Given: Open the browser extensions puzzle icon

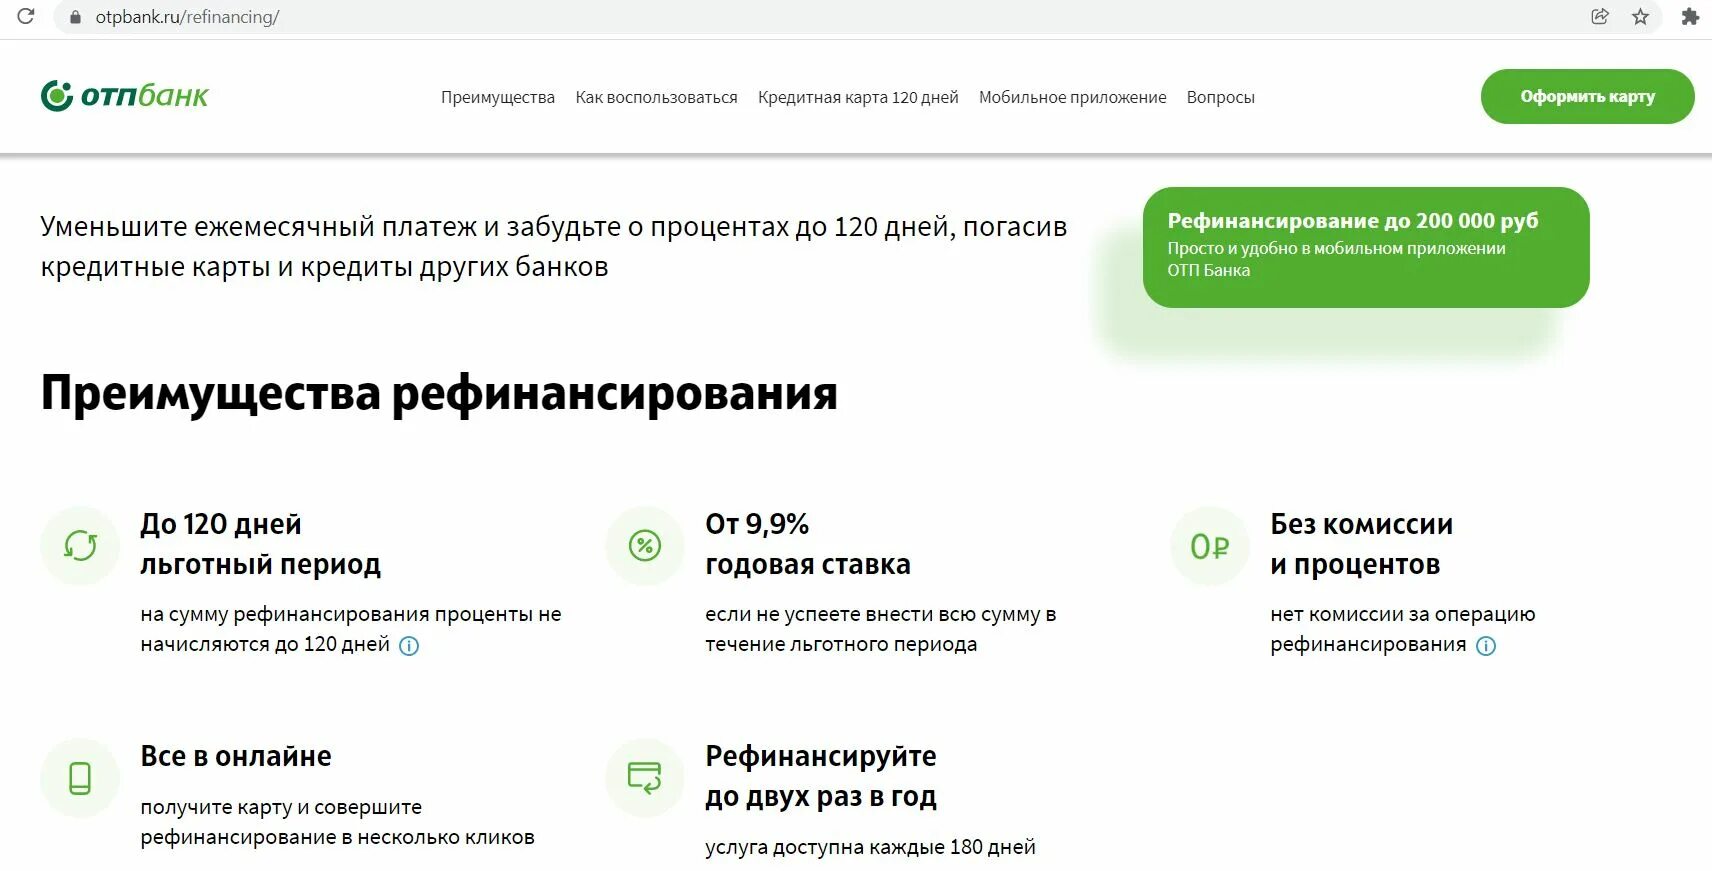Looking at the screenshot, I should 1690,16.
